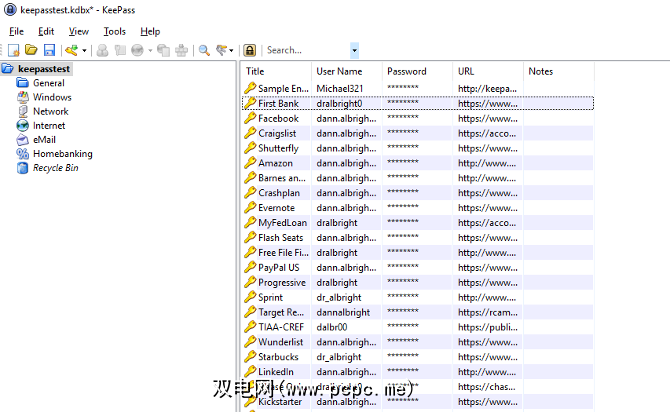Click the Copy URLs to clipboard icon
This screenshot has height=412, width=670.
pyautogui.click(x=163, y=50)
